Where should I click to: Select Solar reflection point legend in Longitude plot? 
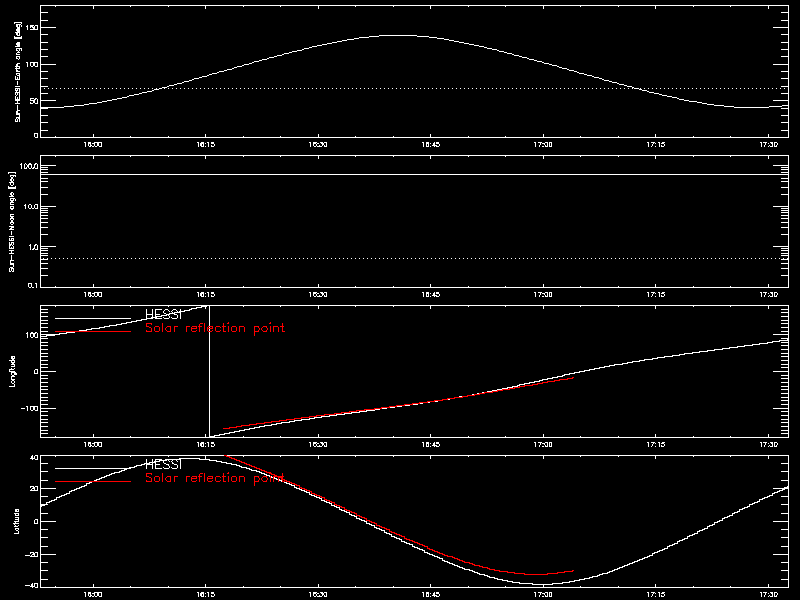[215, 328]
